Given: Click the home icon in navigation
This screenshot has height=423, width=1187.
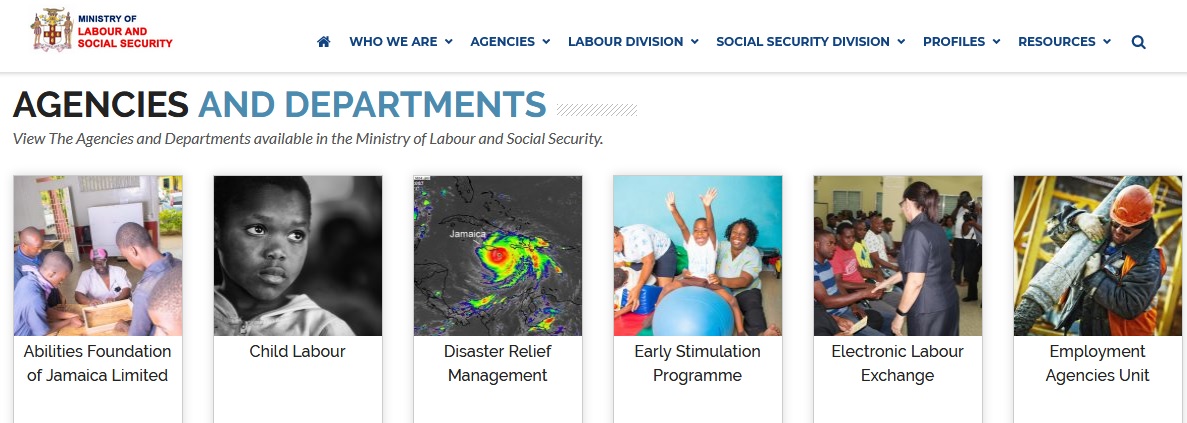Looking at the screenshot, I should point(323,42).
